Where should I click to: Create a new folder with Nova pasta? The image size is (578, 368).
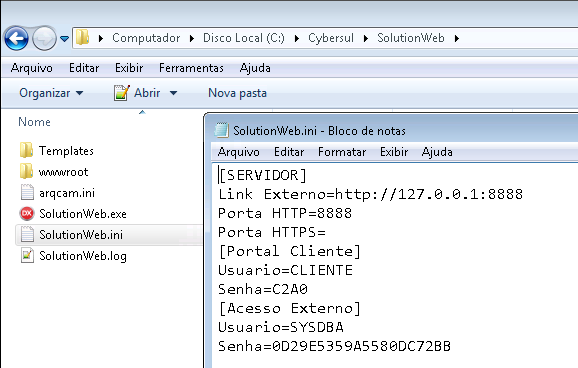pos(237,93)
